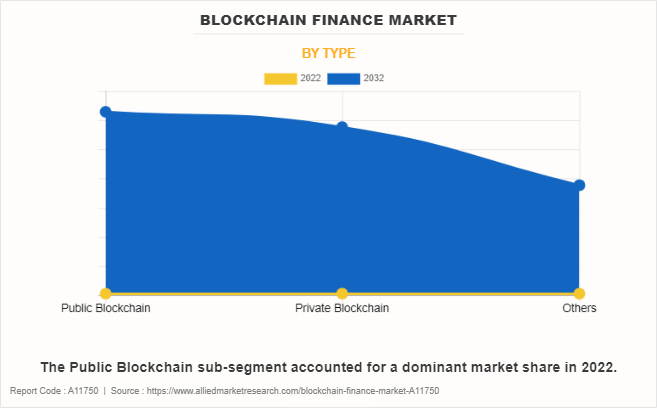Click the Others axis label
Screen dimensions: 657x408
tap(579, 308)
